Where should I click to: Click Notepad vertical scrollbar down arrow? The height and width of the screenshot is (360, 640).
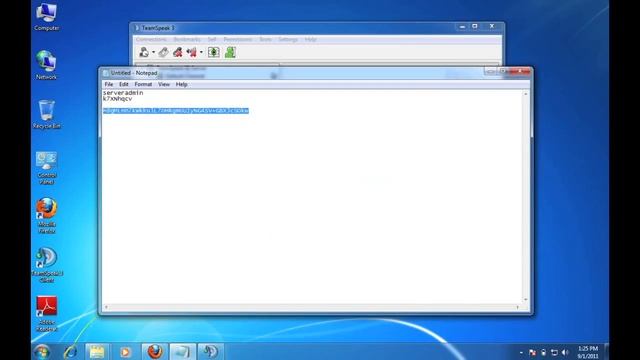point(526,300)
